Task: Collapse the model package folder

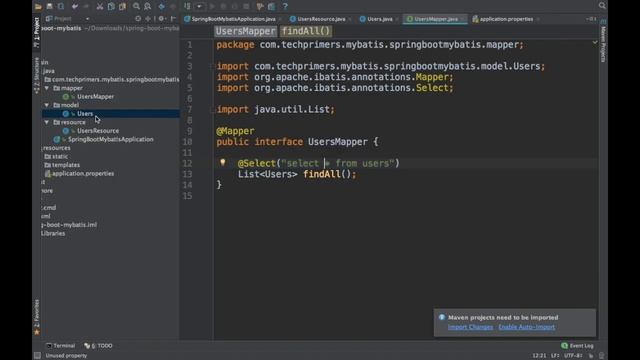Action: coord(47,105)
